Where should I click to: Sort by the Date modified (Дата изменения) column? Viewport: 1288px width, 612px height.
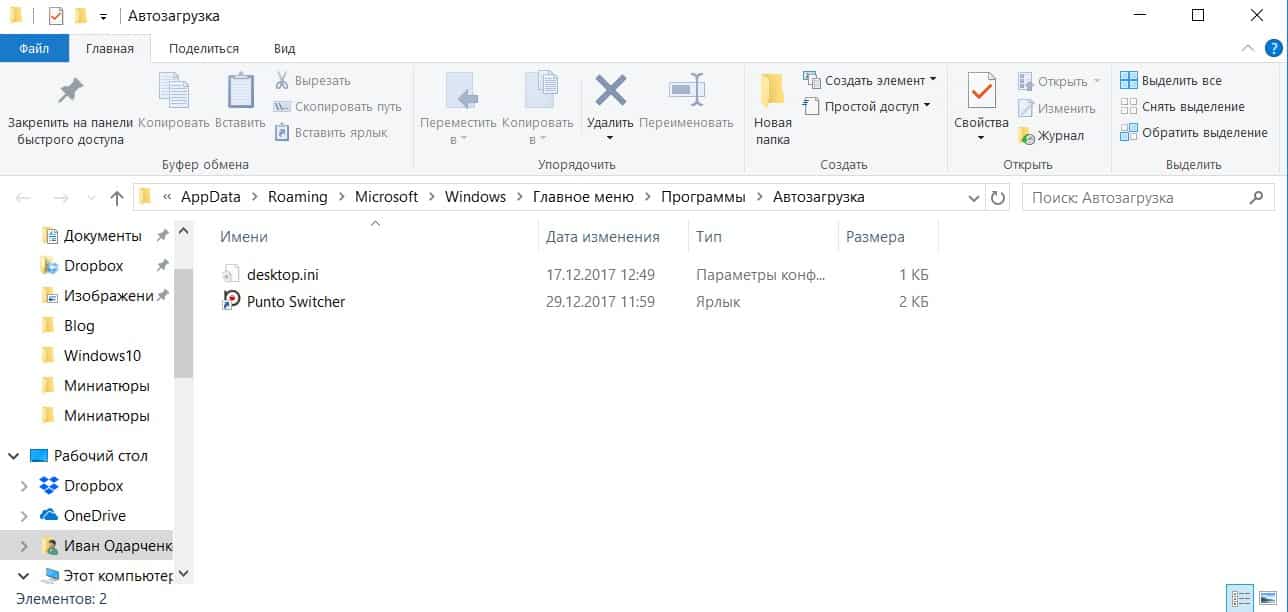tap(602, 237)
